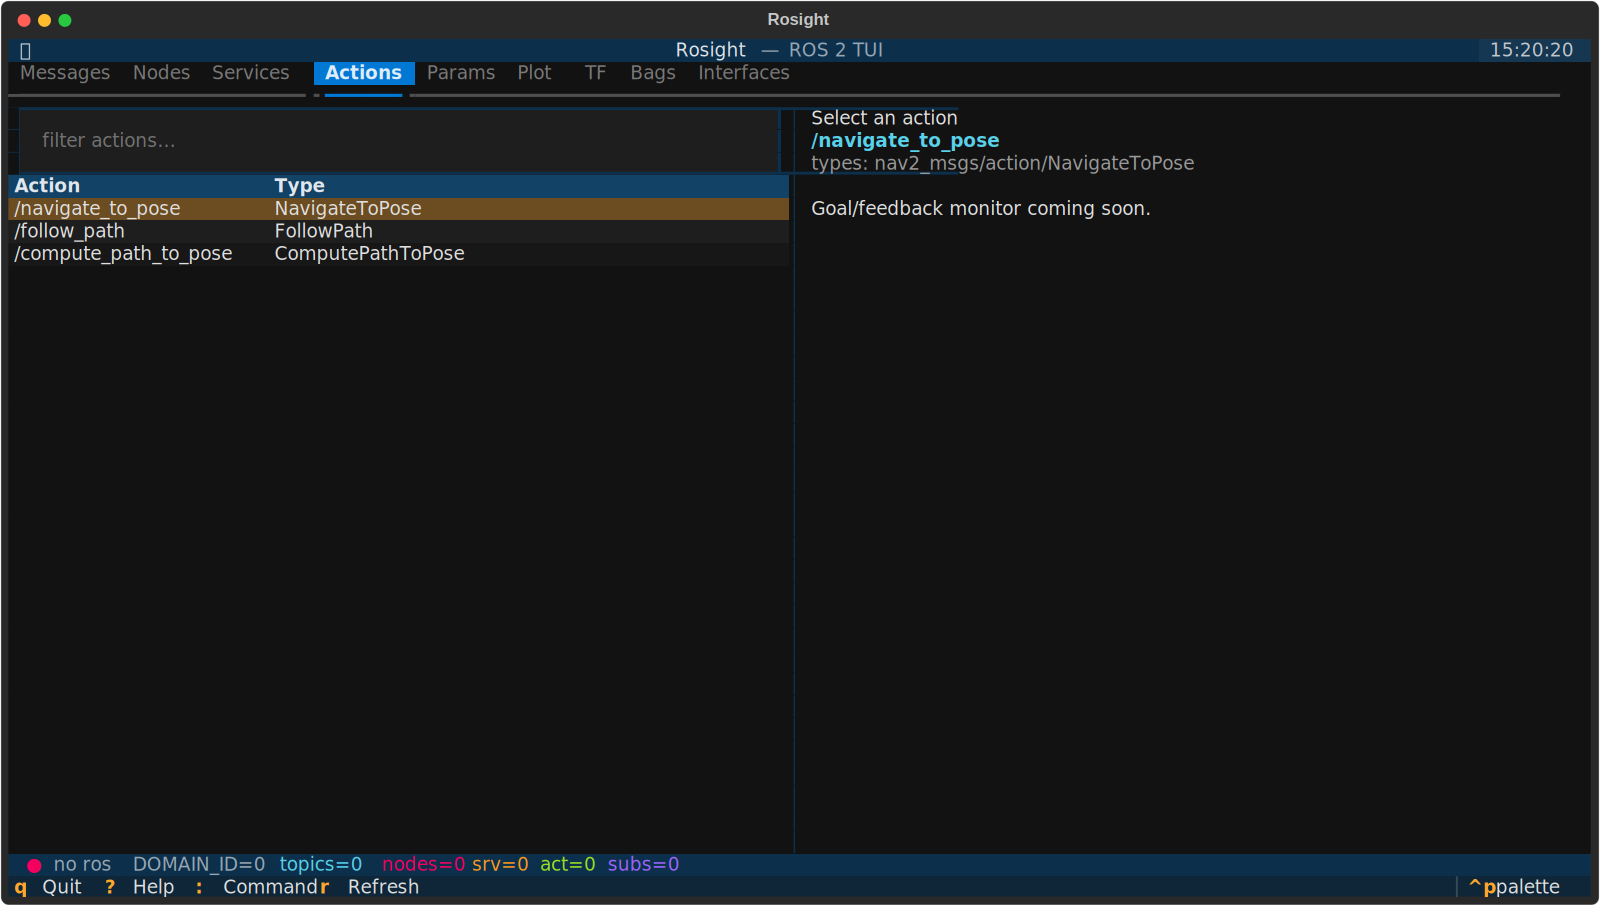
Task: Sort by the Action column header
Action: point(47,186)
